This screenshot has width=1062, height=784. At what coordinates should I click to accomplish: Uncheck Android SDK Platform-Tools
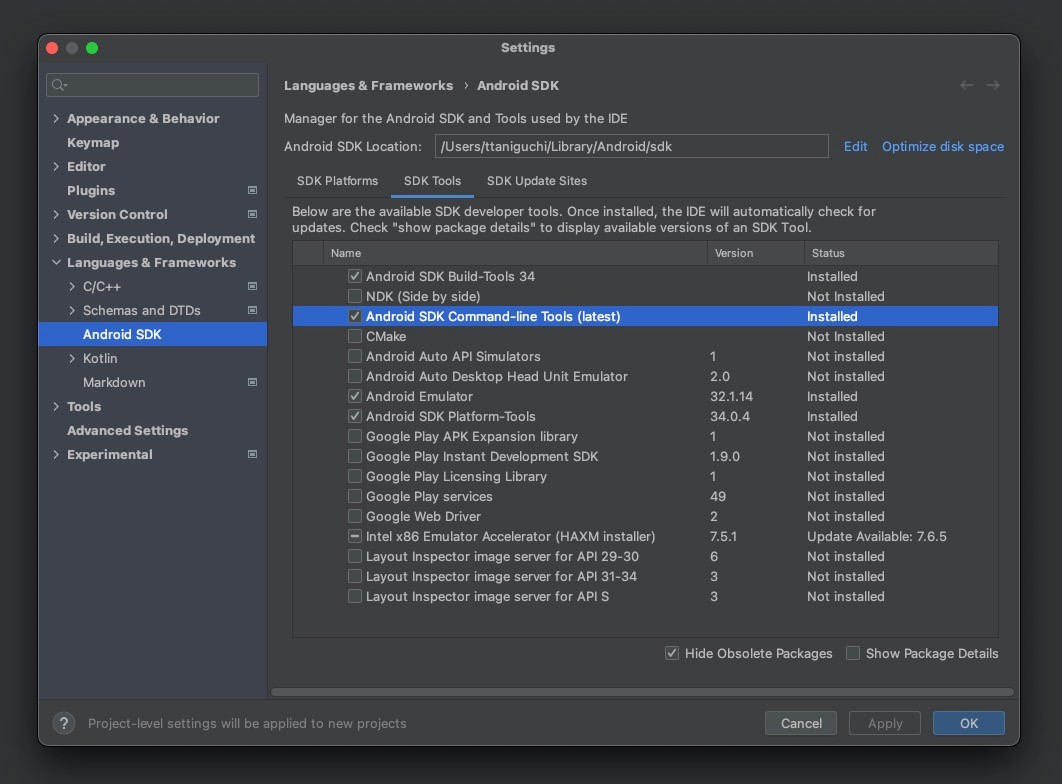[x=354, y=416]
